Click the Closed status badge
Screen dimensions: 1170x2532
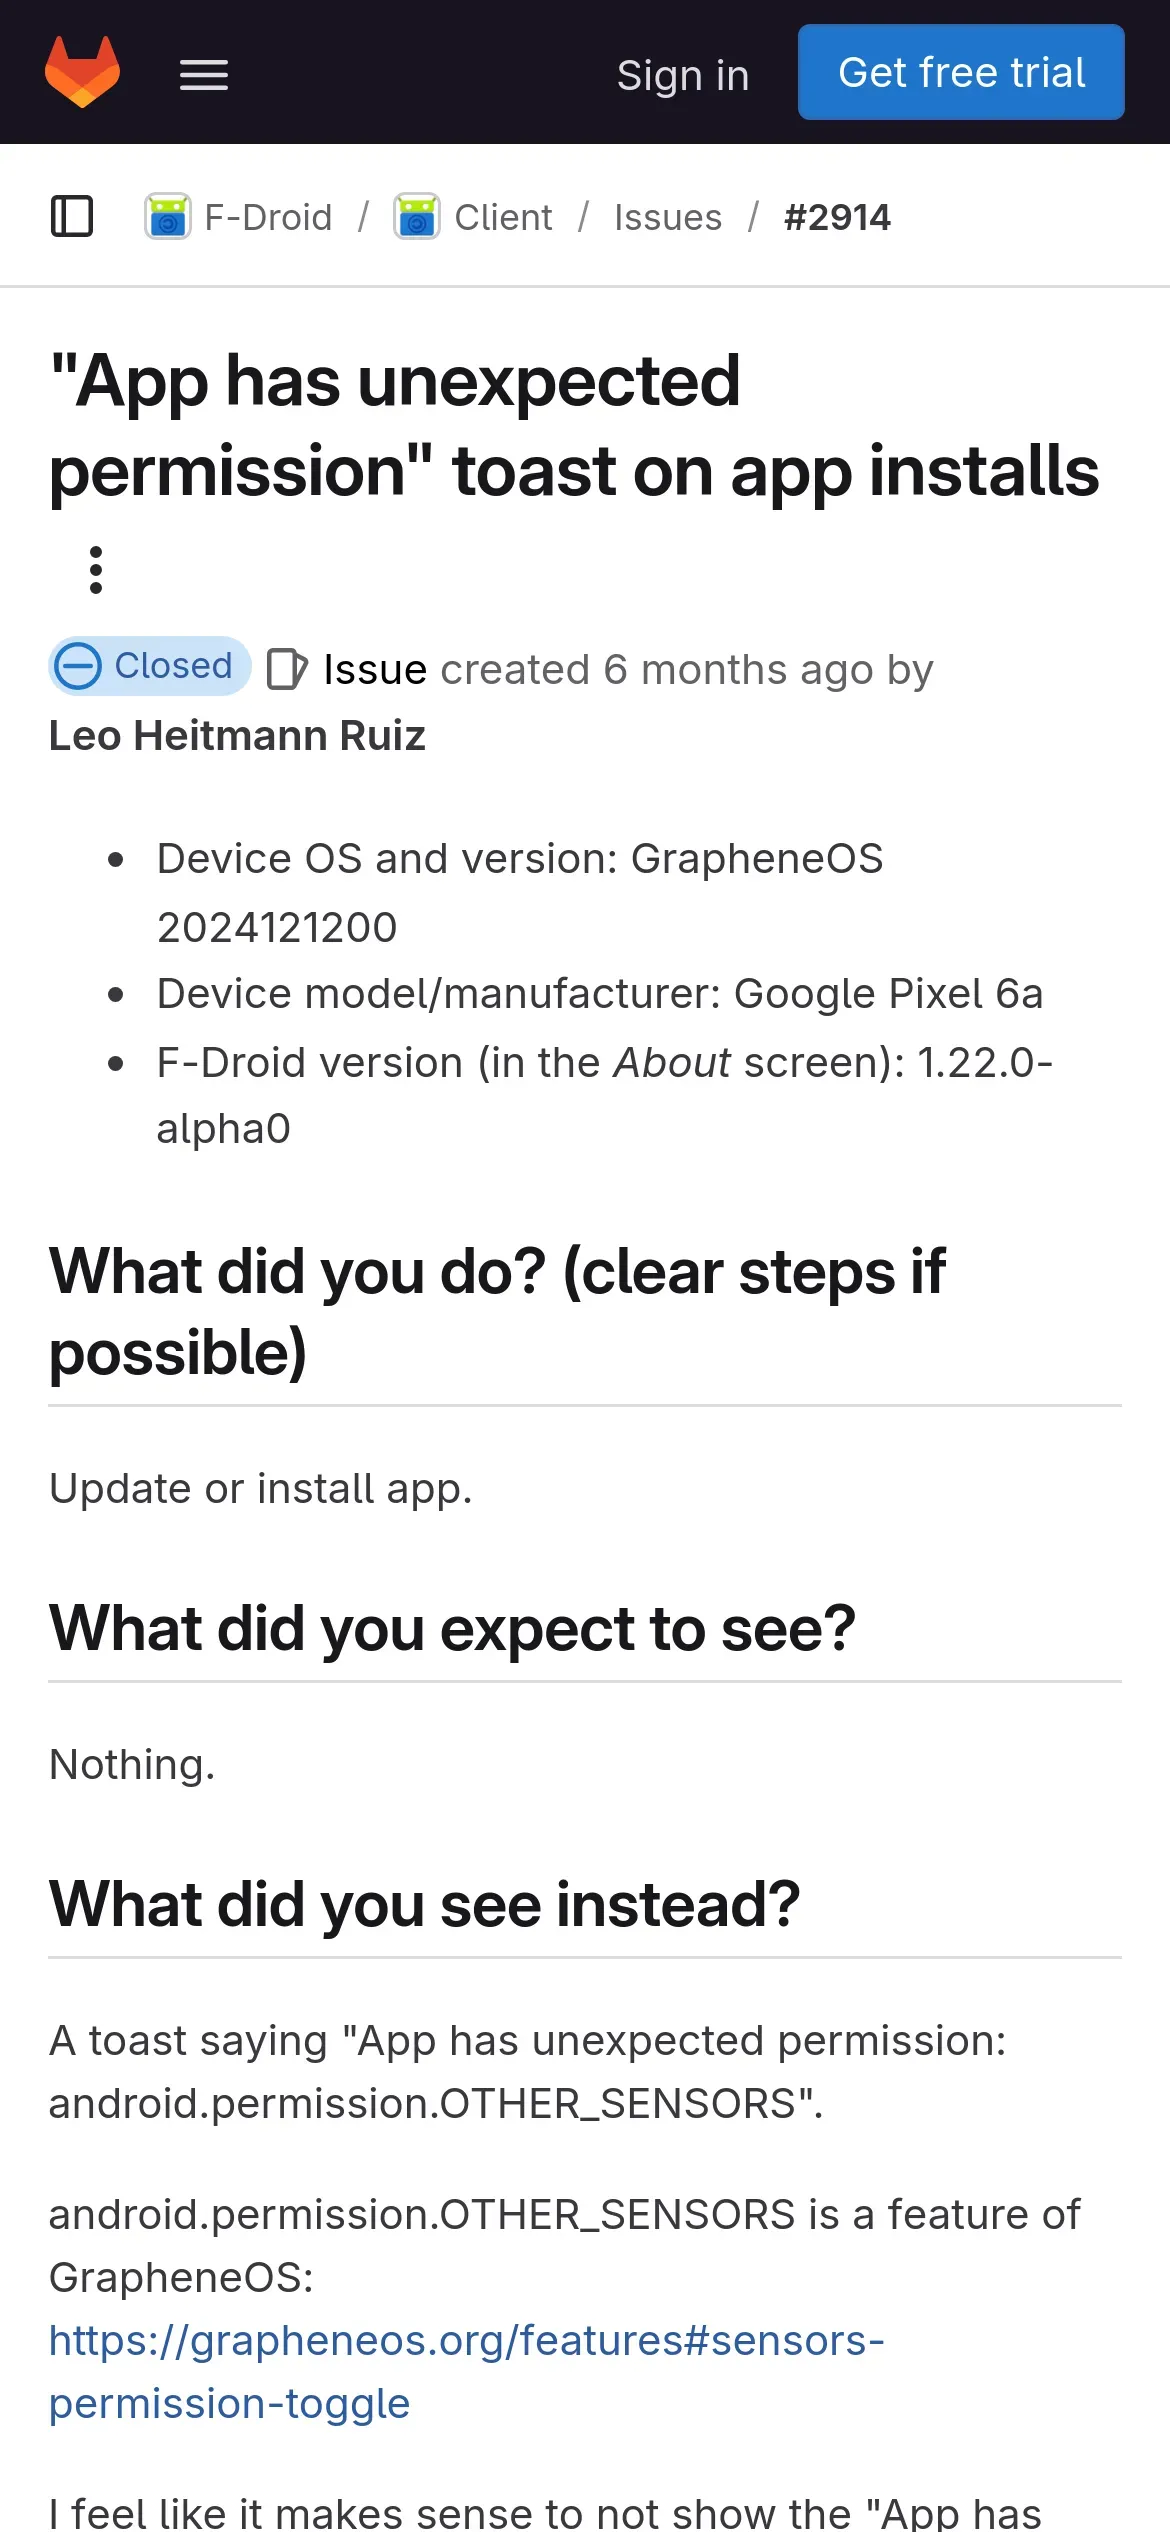click(x=150, y=666)
